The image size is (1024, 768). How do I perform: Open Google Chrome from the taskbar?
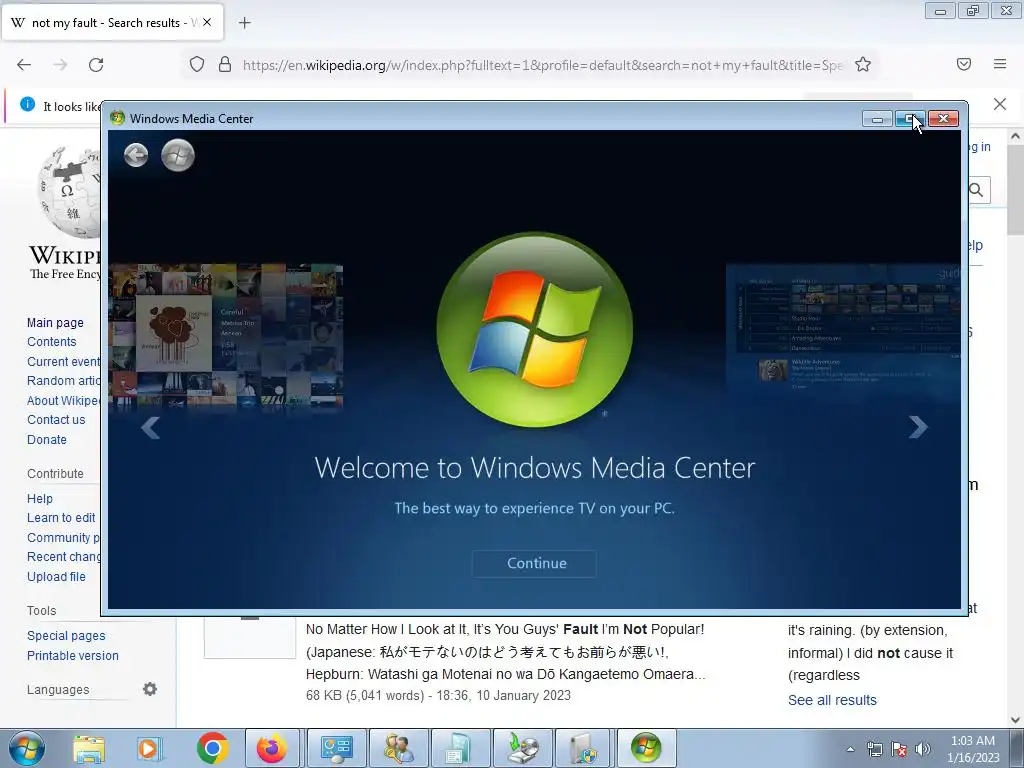coord(212,748)
